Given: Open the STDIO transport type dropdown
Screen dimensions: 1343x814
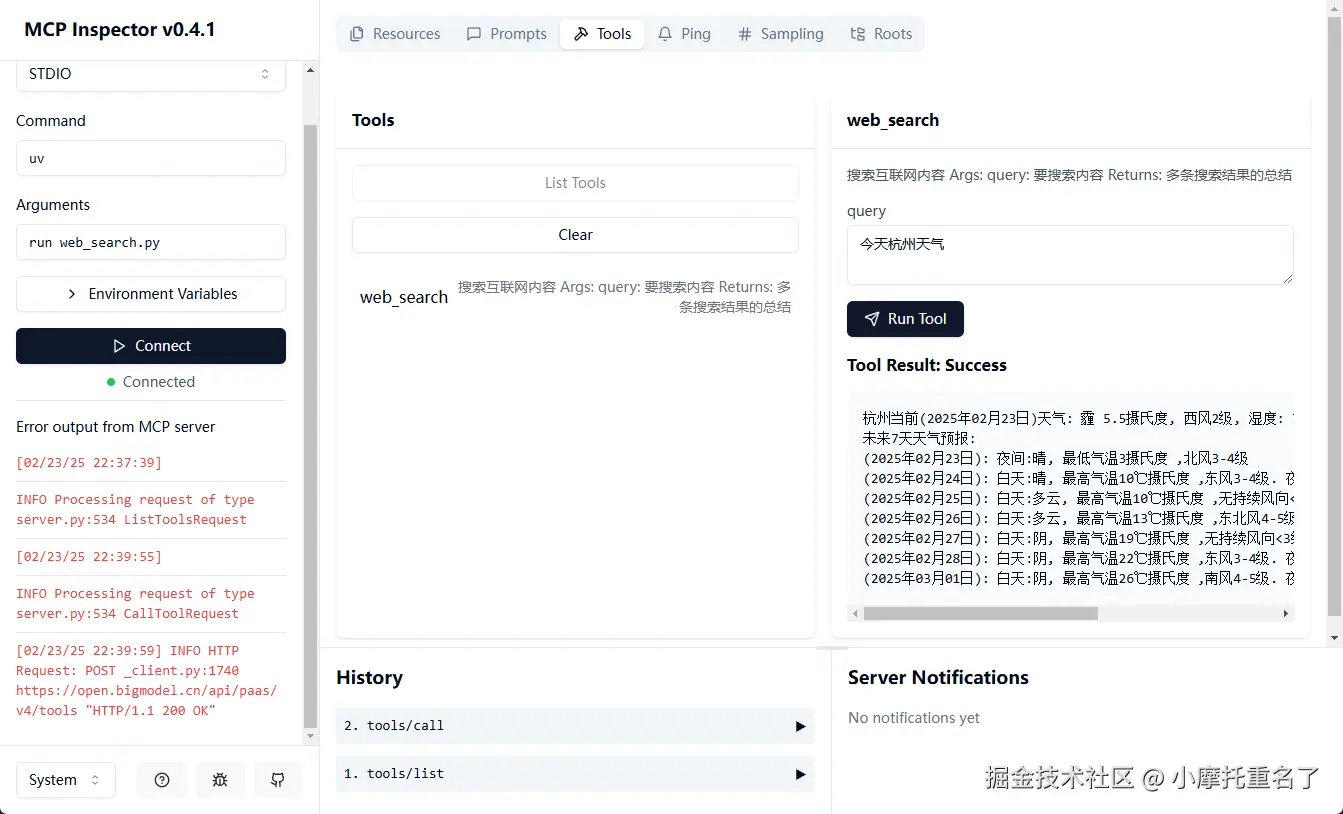Looking at the screenshot, I should point(151,74).
